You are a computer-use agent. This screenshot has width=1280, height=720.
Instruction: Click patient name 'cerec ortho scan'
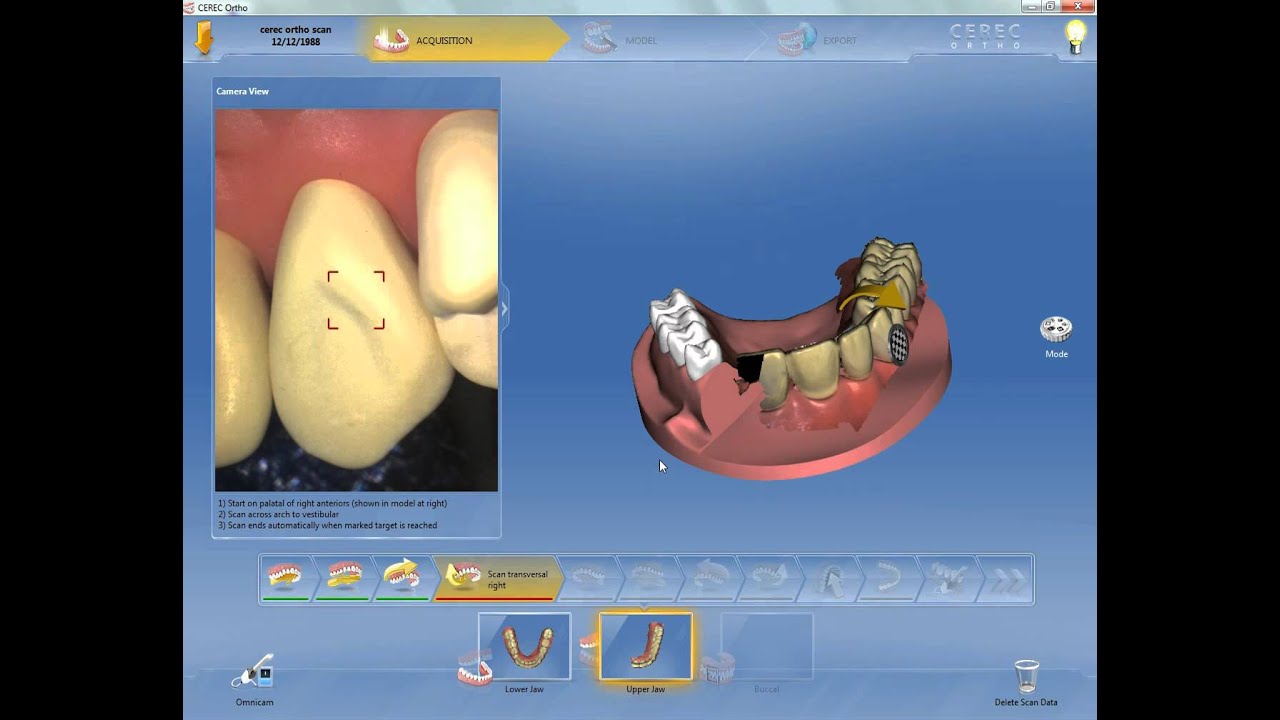(295, 30)
